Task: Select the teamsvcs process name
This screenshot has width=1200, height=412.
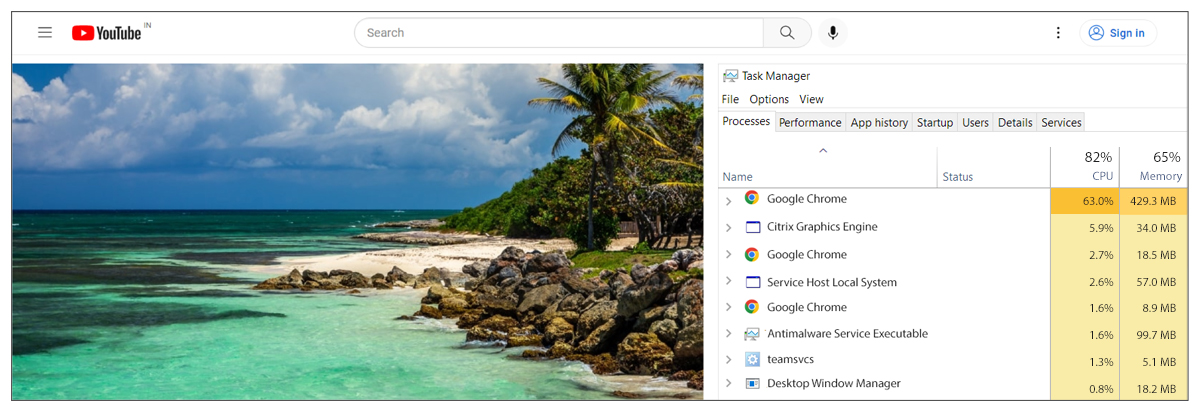Action: (790, 360)
